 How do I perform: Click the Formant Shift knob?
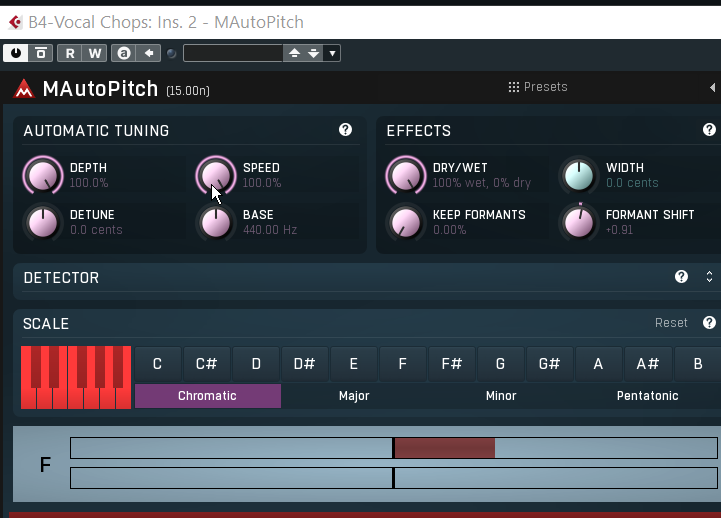coord(578,222)
